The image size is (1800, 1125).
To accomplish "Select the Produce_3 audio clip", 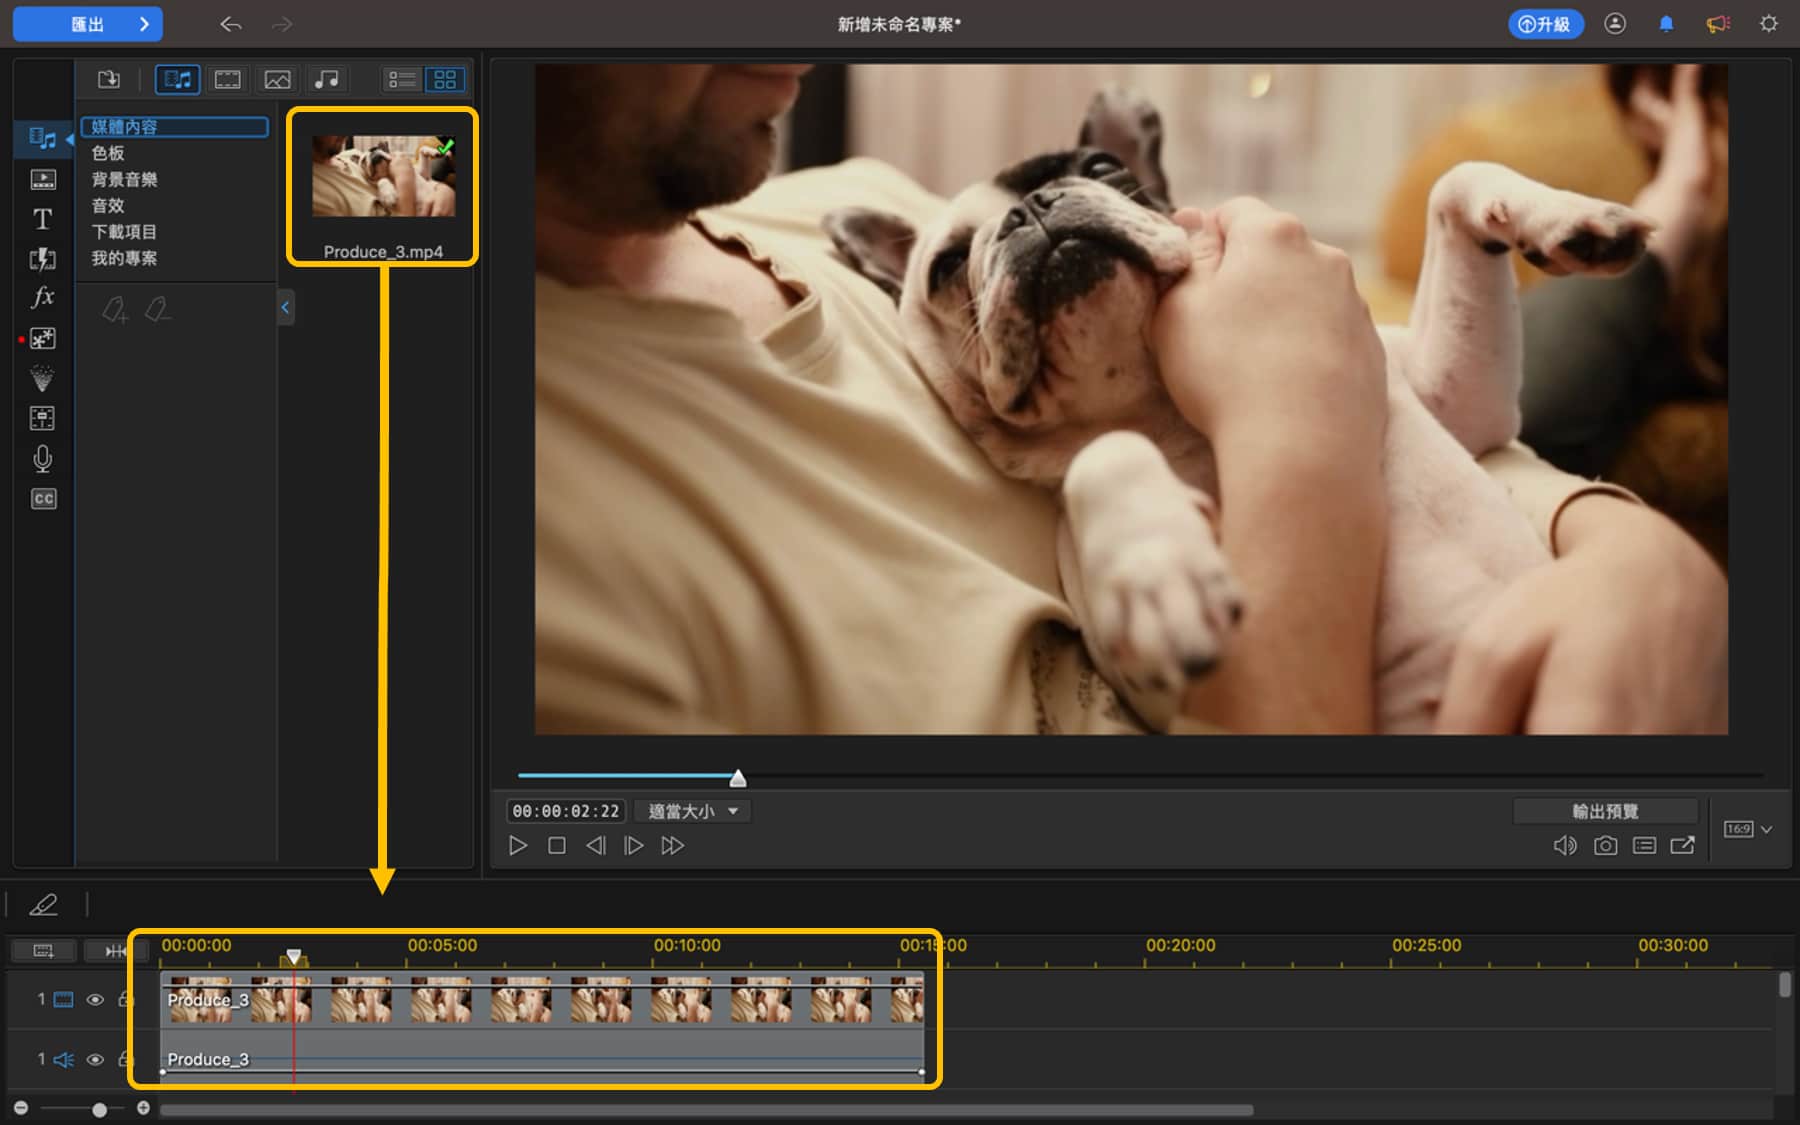I will (542, 1059).
